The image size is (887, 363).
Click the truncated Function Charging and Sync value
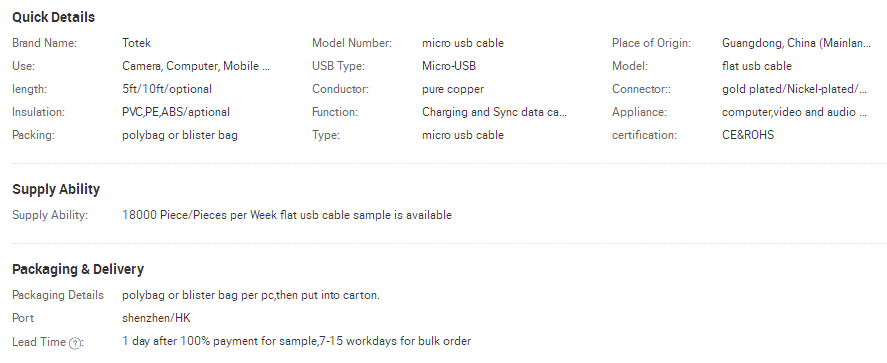point(494,112)
